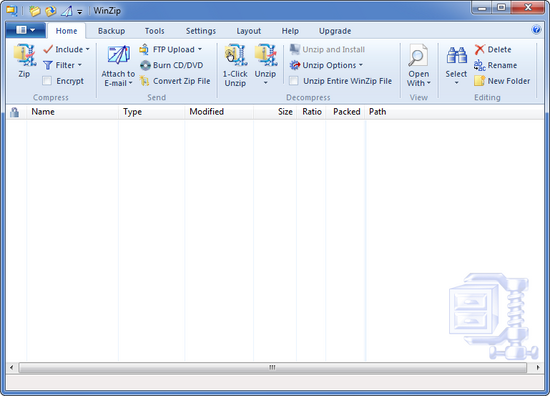Click the Convert Zip File icon
The height and width of the screenshot is (396, 550).
click(145, 81)
